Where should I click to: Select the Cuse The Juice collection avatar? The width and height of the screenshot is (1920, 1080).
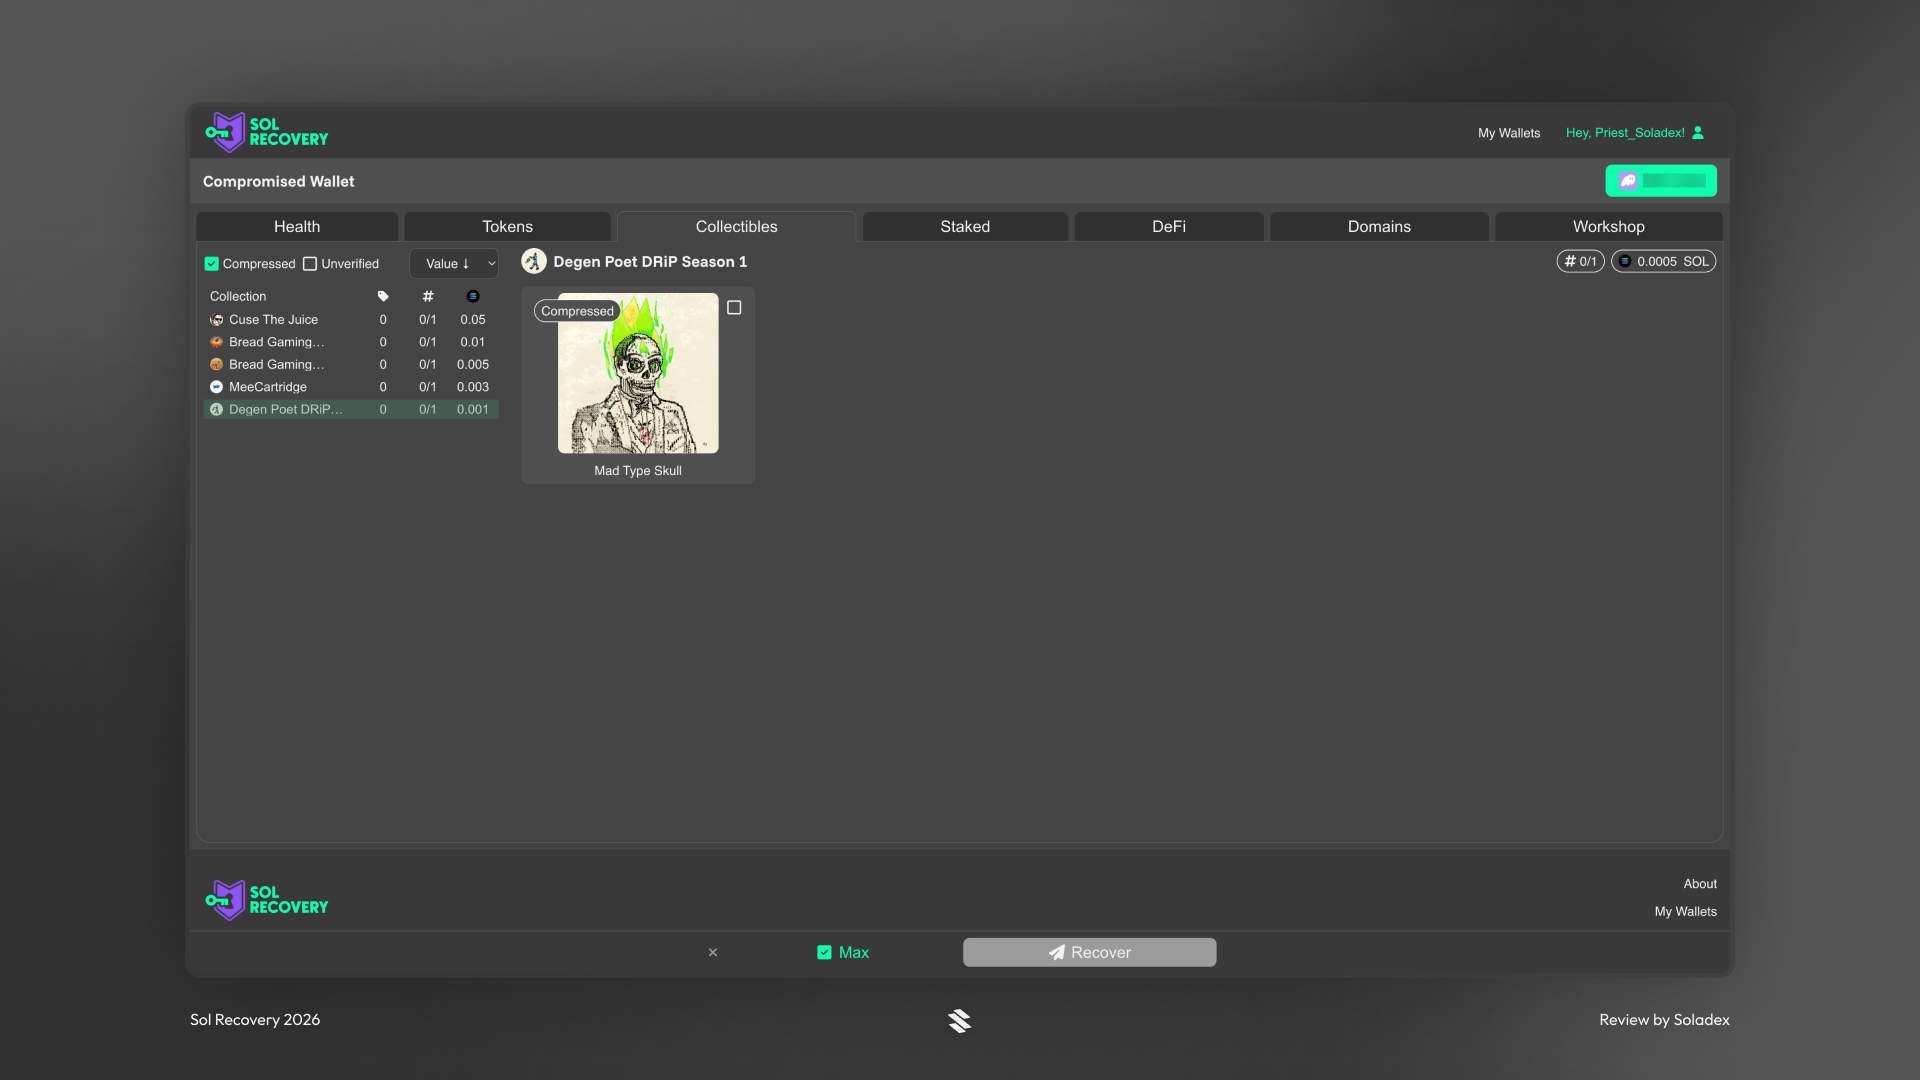pos(217,319)
